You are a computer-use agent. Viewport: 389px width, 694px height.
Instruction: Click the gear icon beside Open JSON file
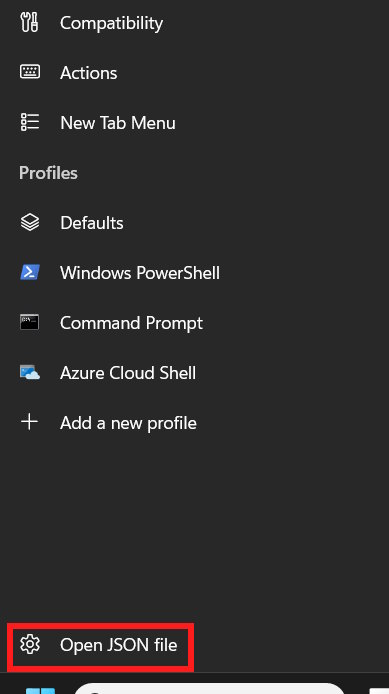(30, 644)
